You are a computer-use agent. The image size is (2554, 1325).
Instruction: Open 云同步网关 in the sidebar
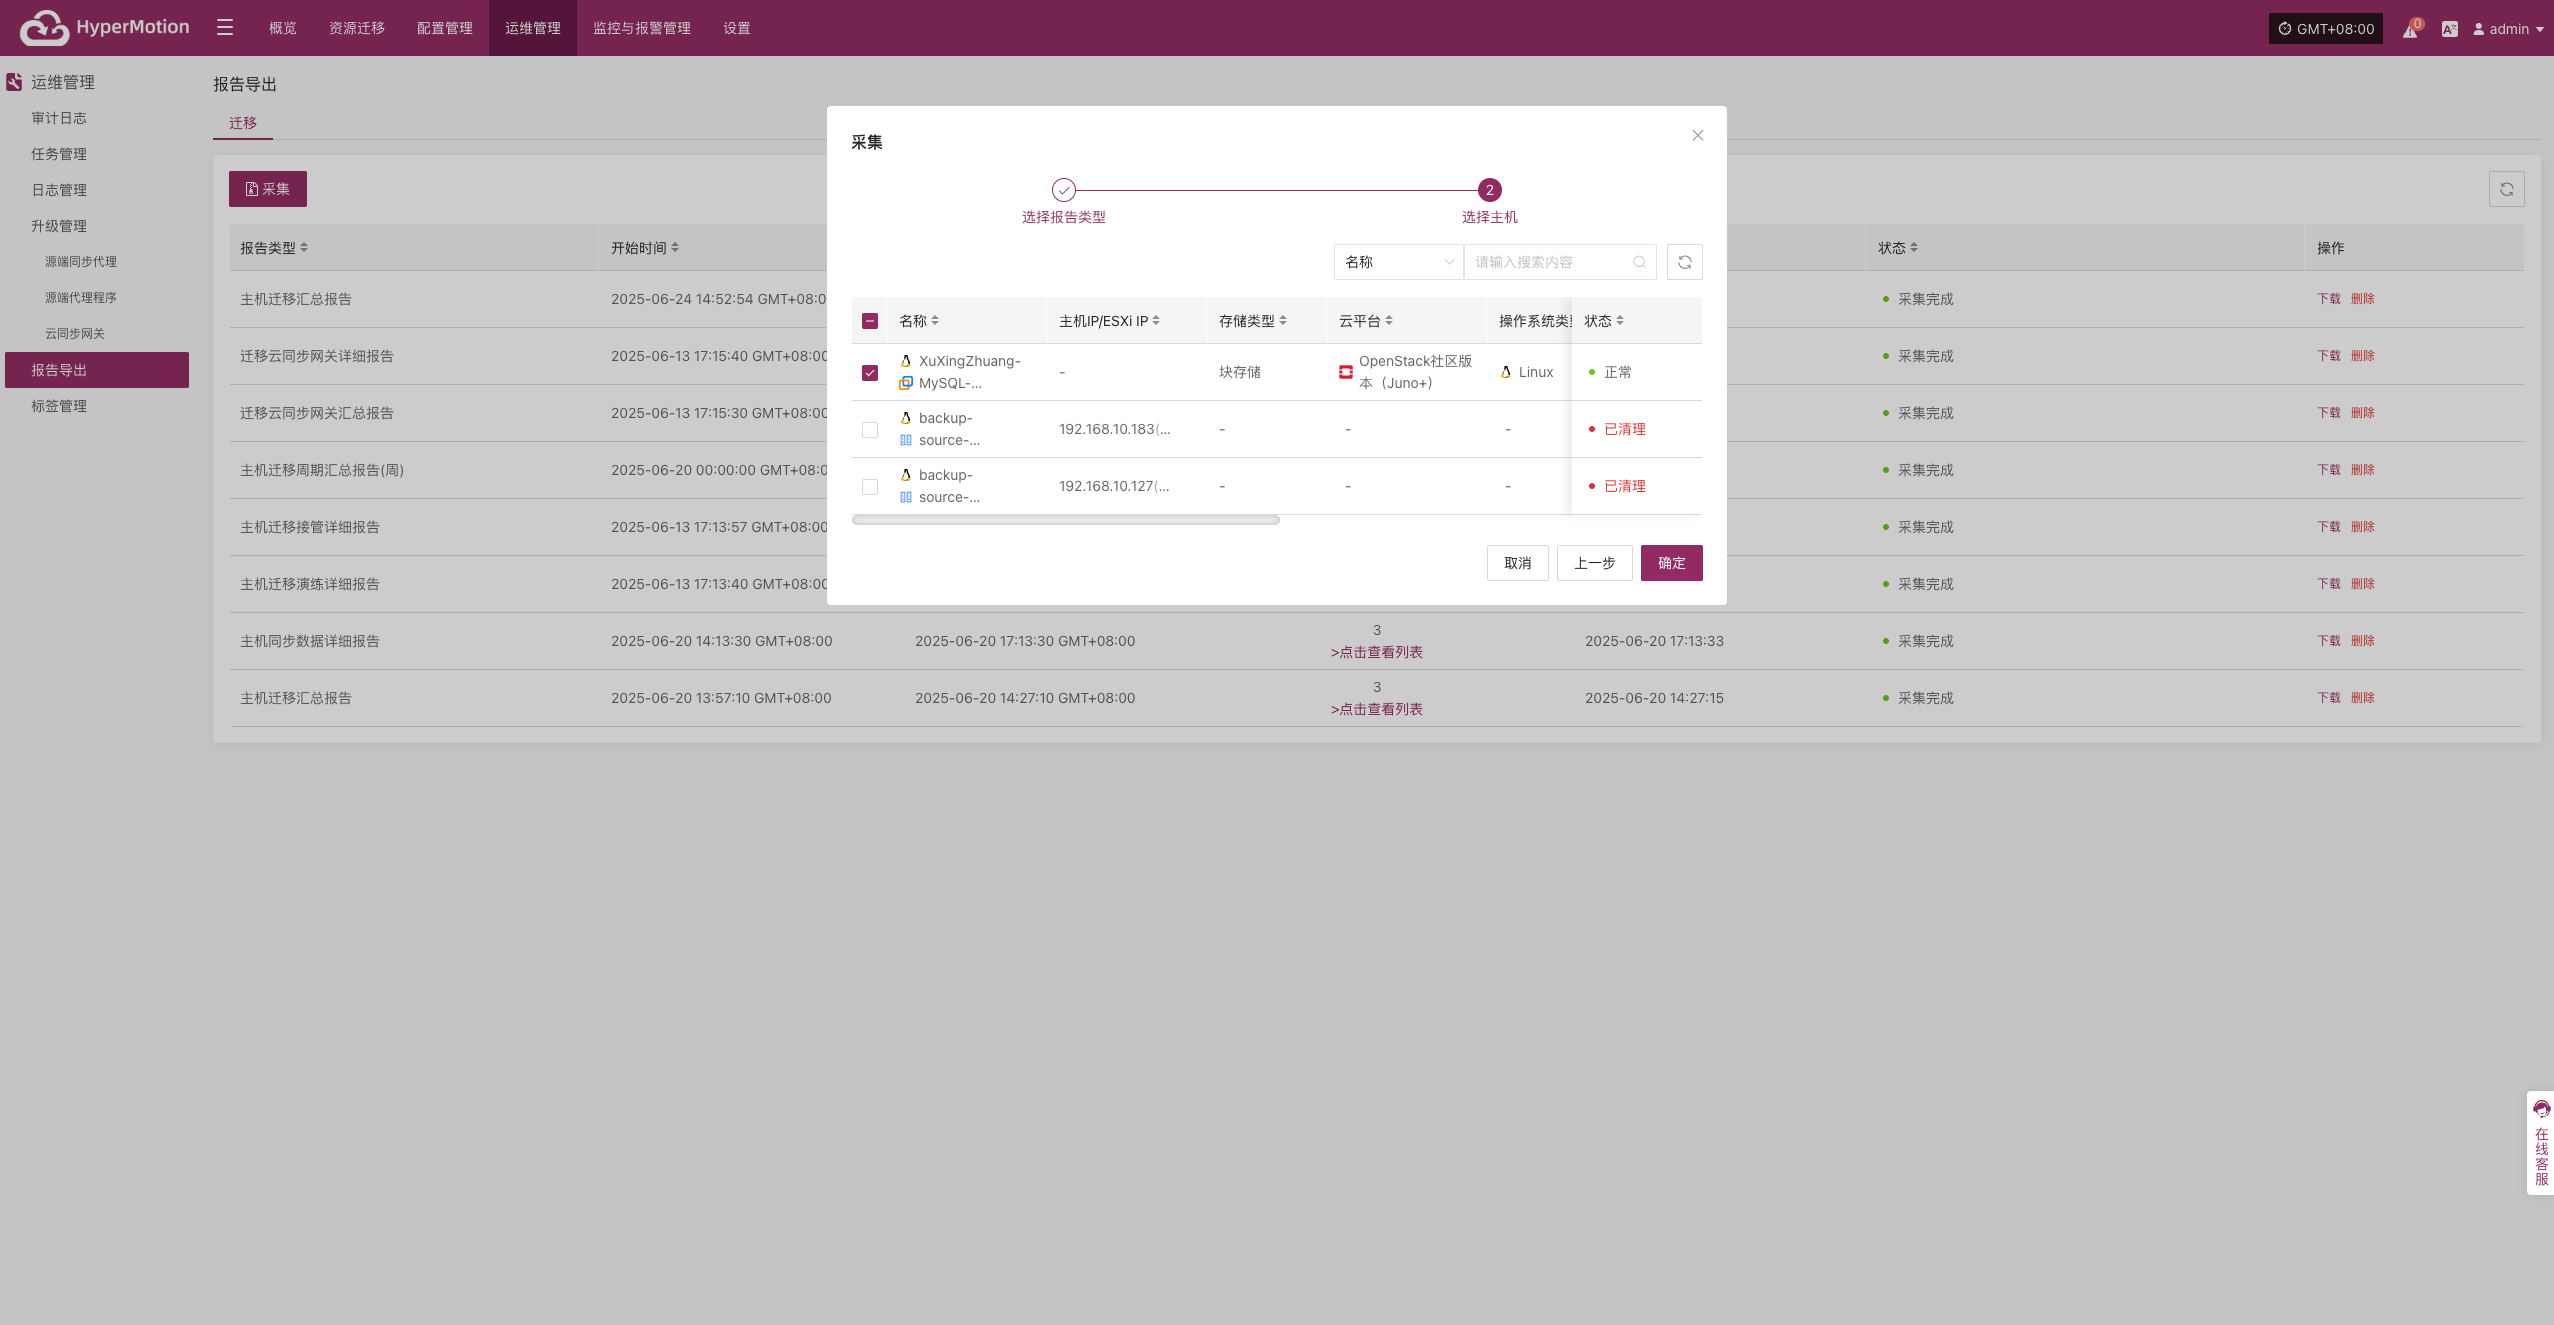(x=75, y=334)
